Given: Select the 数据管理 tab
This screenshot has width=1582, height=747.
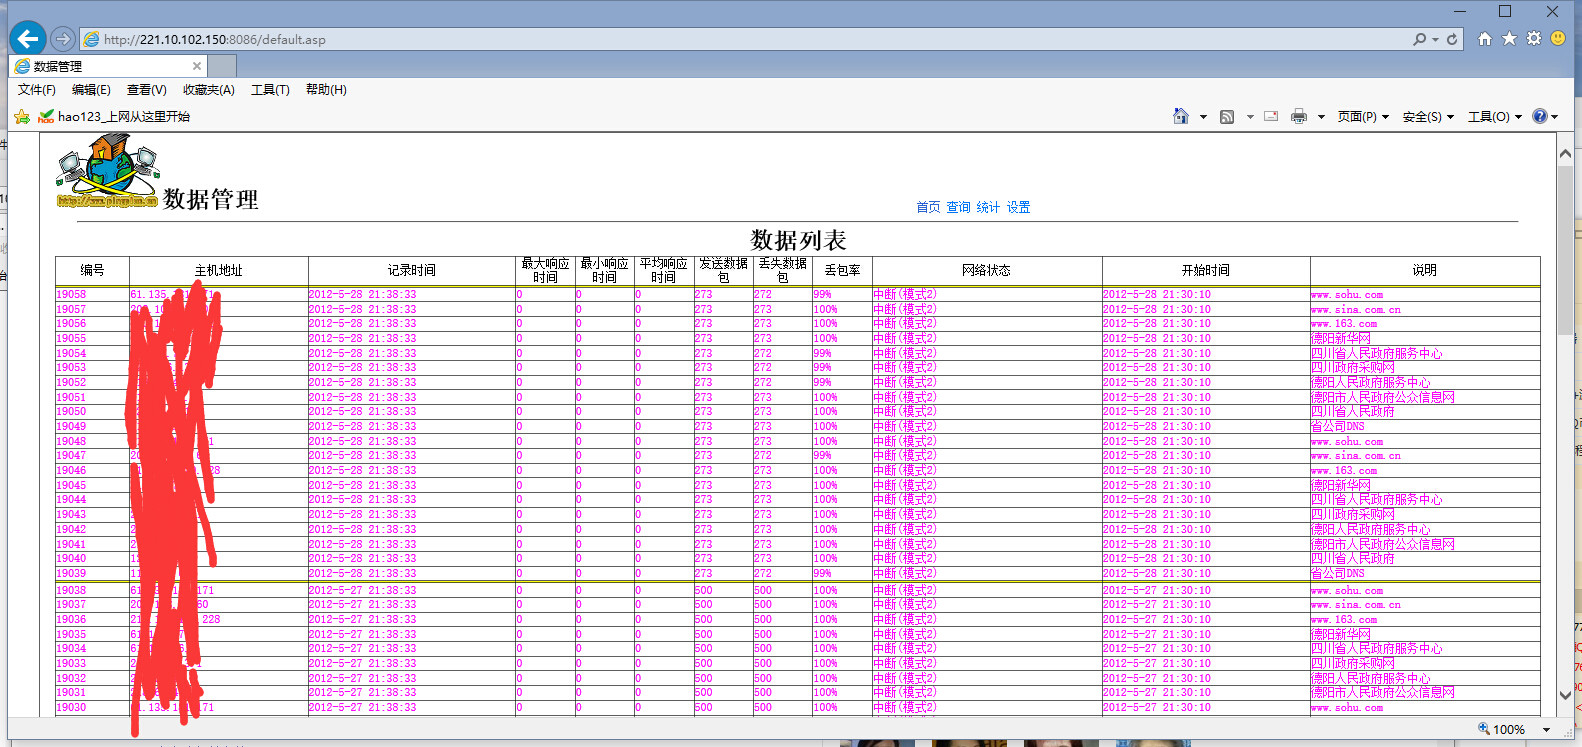Looking at the screenshot, I should (108, 66).
